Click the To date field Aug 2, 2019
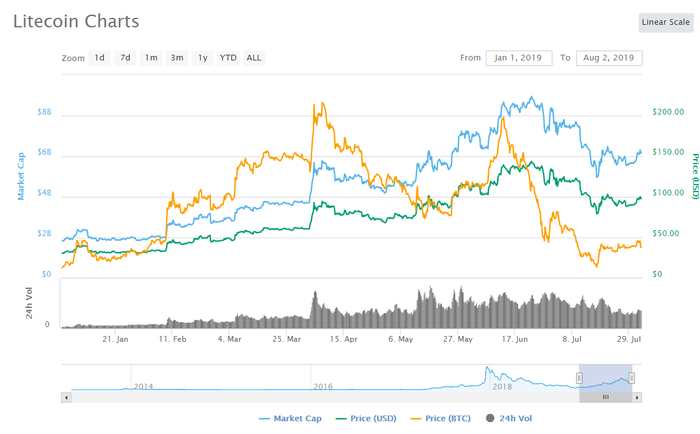700x434 pixels. click(x=609, y=58)
